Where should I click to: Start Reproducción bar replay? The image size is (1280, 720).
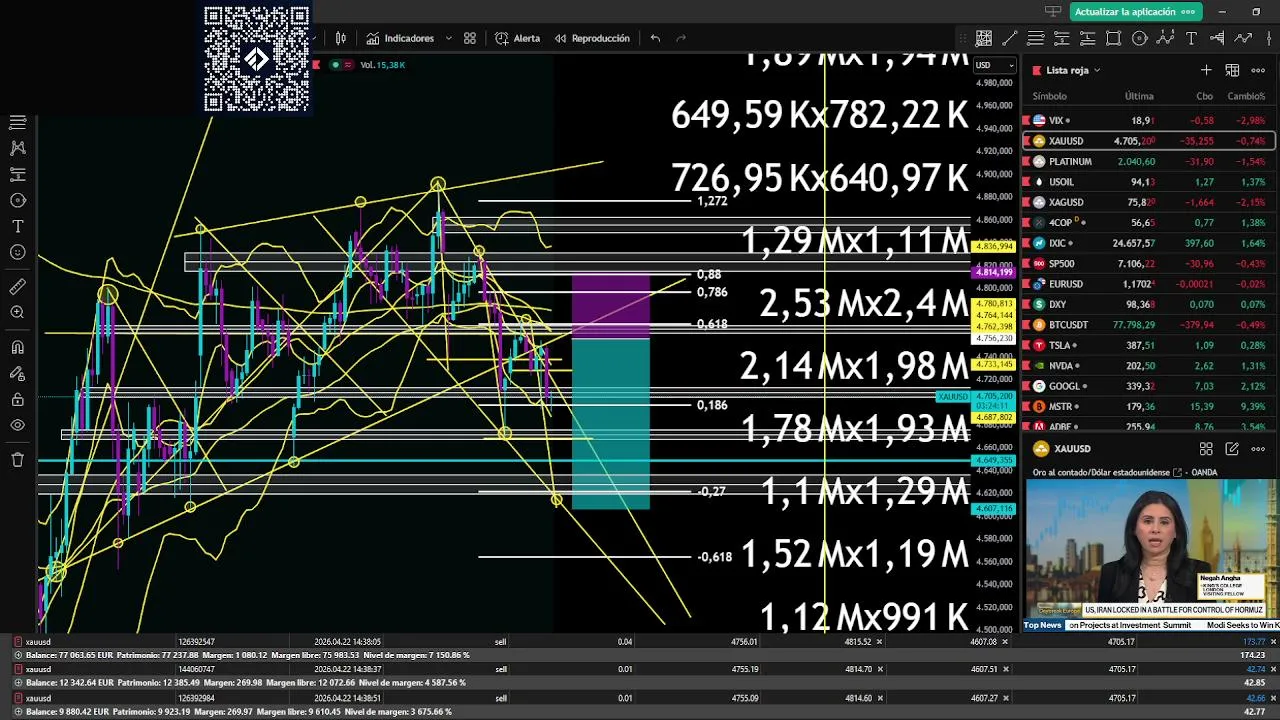pos(591,38)
